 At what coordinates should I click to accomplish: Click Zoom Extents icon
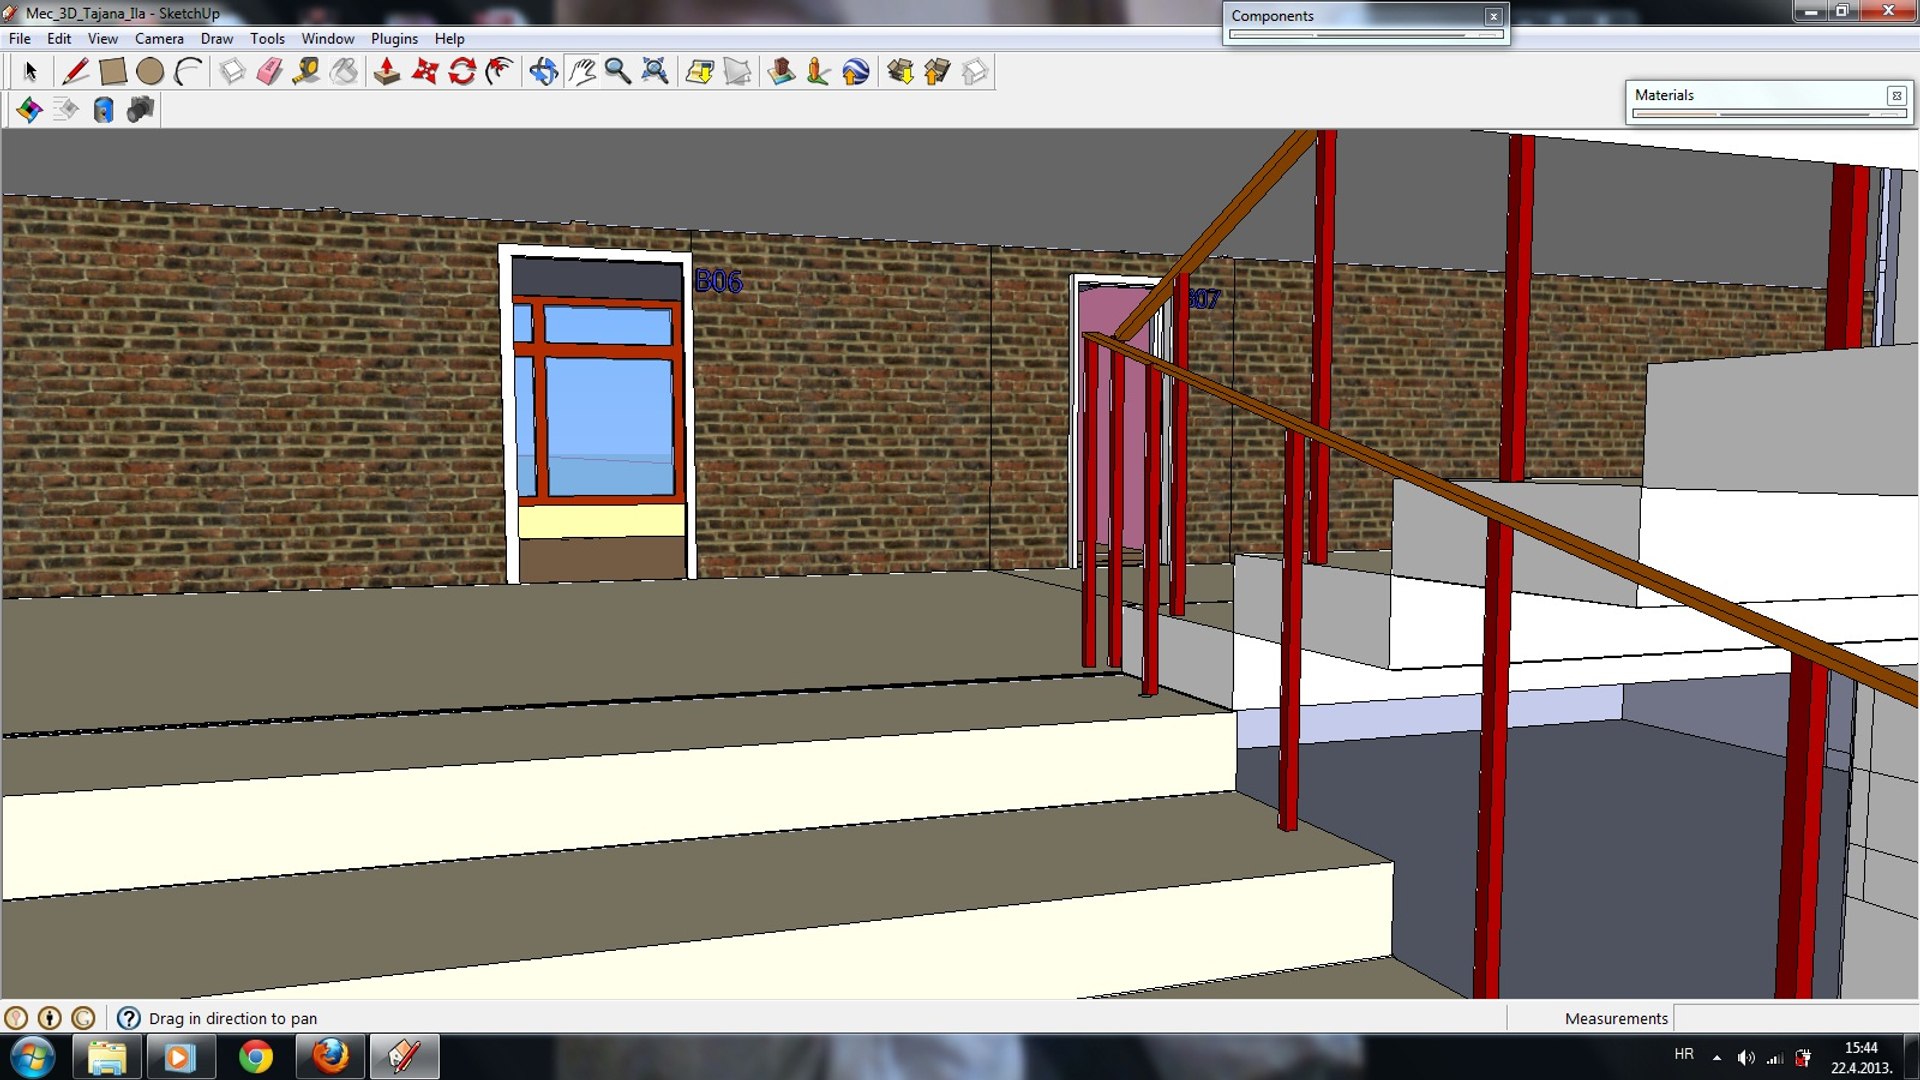[655, 71]
